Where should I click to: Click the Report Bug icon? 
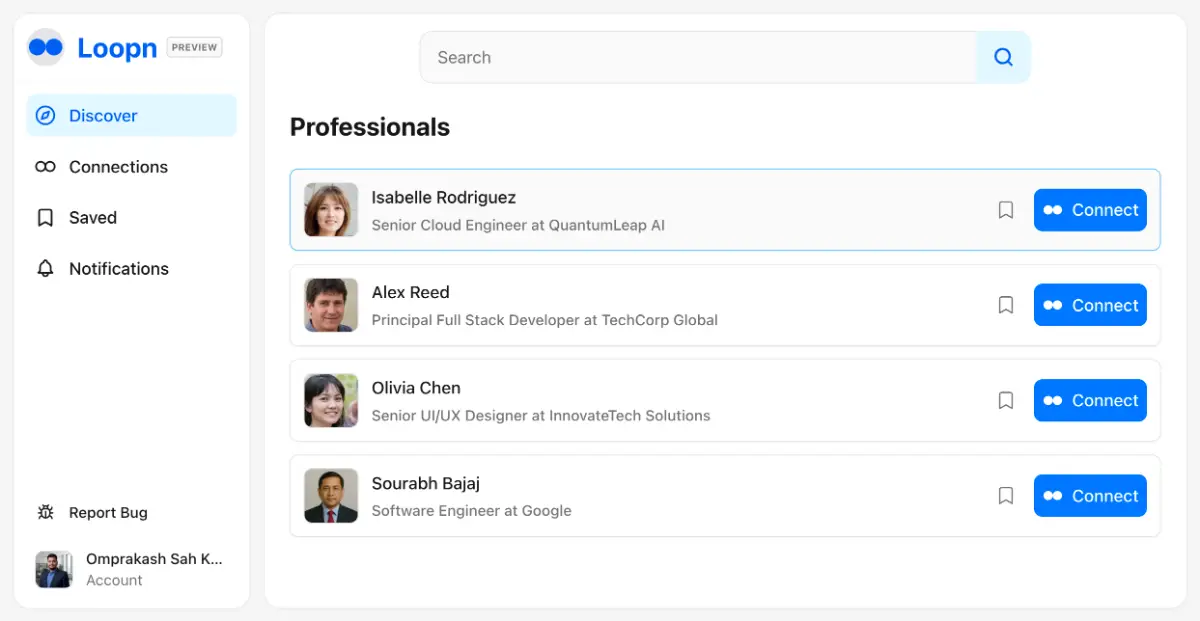(x=45, y=513)
